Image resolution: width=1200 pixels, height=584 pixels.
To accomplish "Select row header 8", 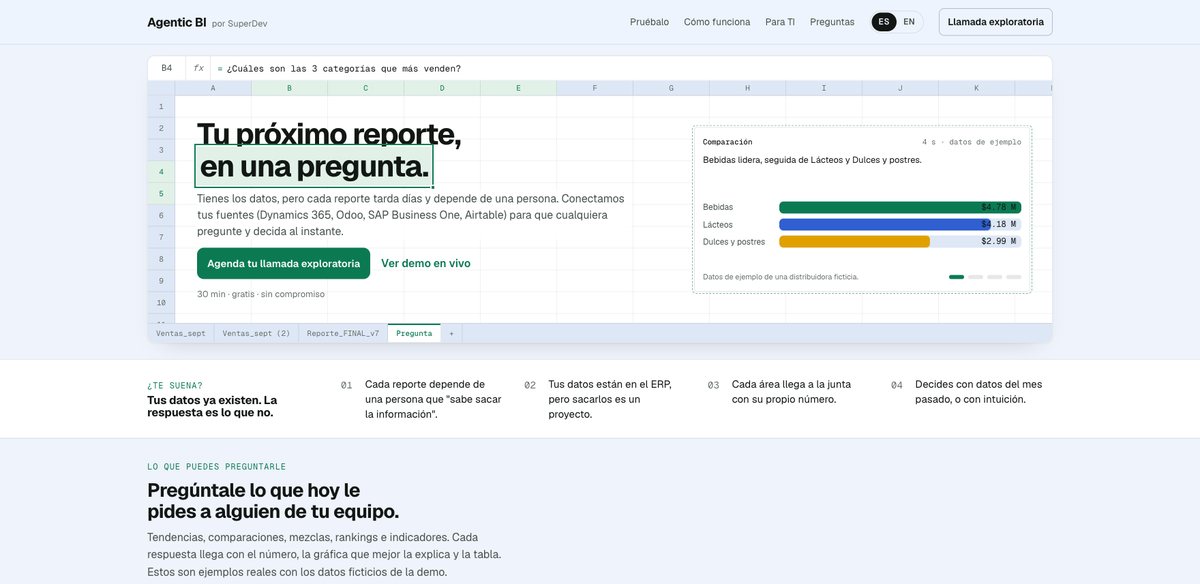I will point(161,258).
